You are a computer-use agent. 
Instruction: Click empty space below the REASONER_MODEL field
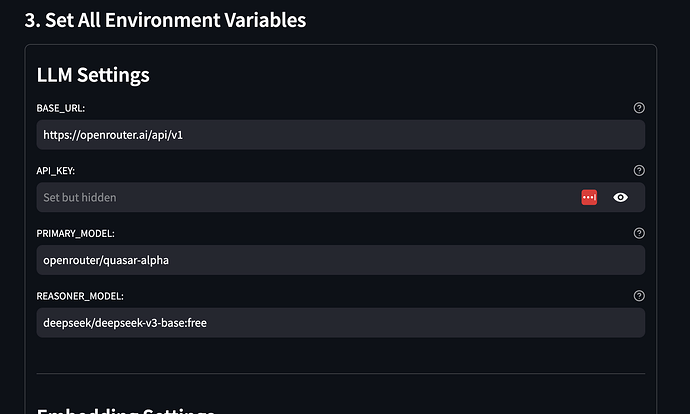[x=341, y=355]
